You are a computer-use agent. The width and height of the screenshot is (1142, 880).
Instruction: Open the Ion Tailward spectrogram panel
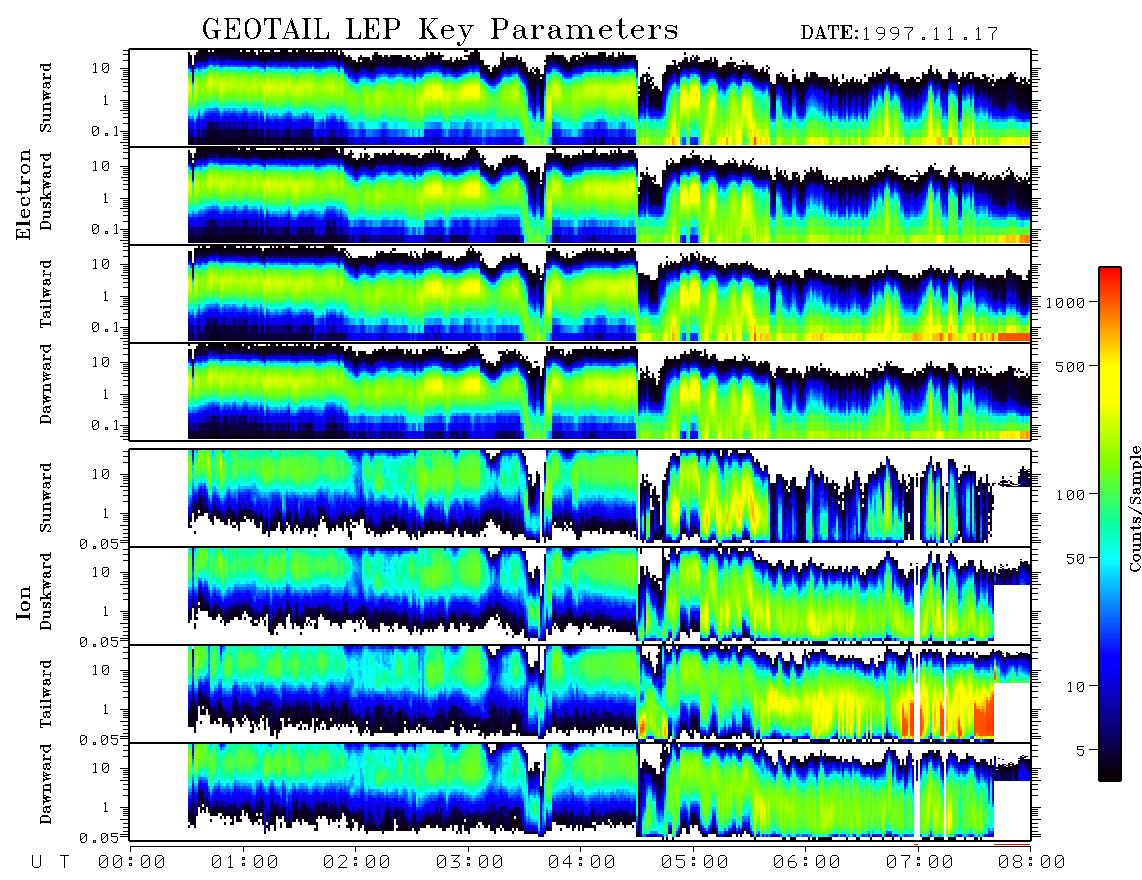(580, 694)
